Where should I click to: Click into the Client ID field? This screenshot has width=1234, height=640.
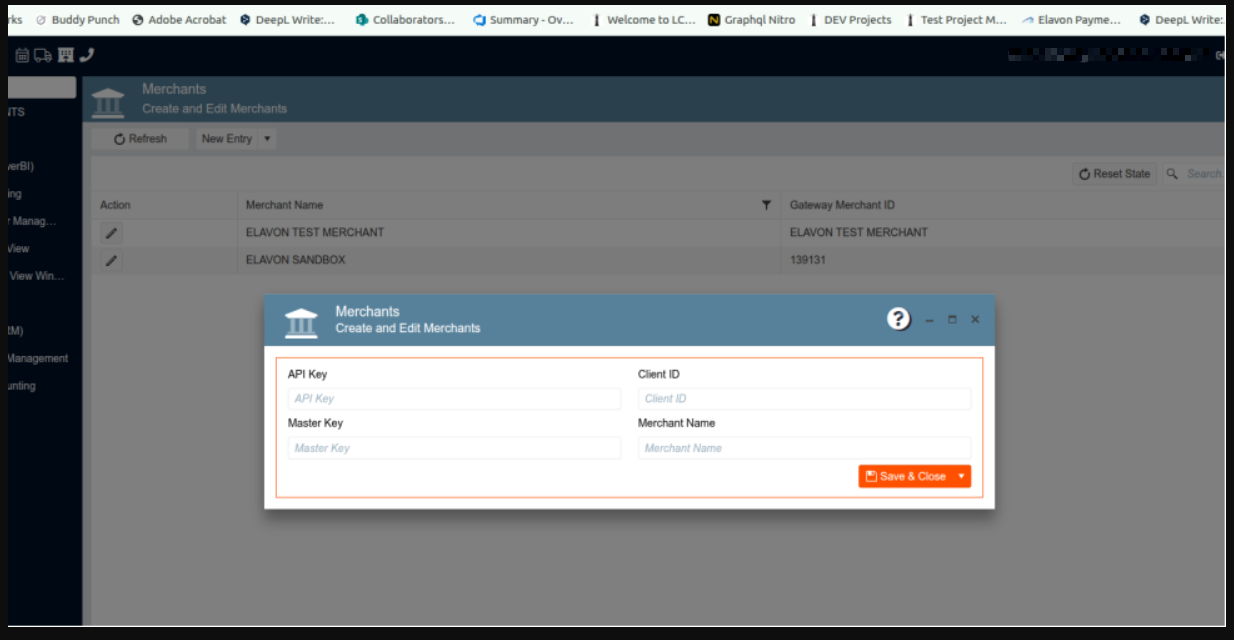804,399
